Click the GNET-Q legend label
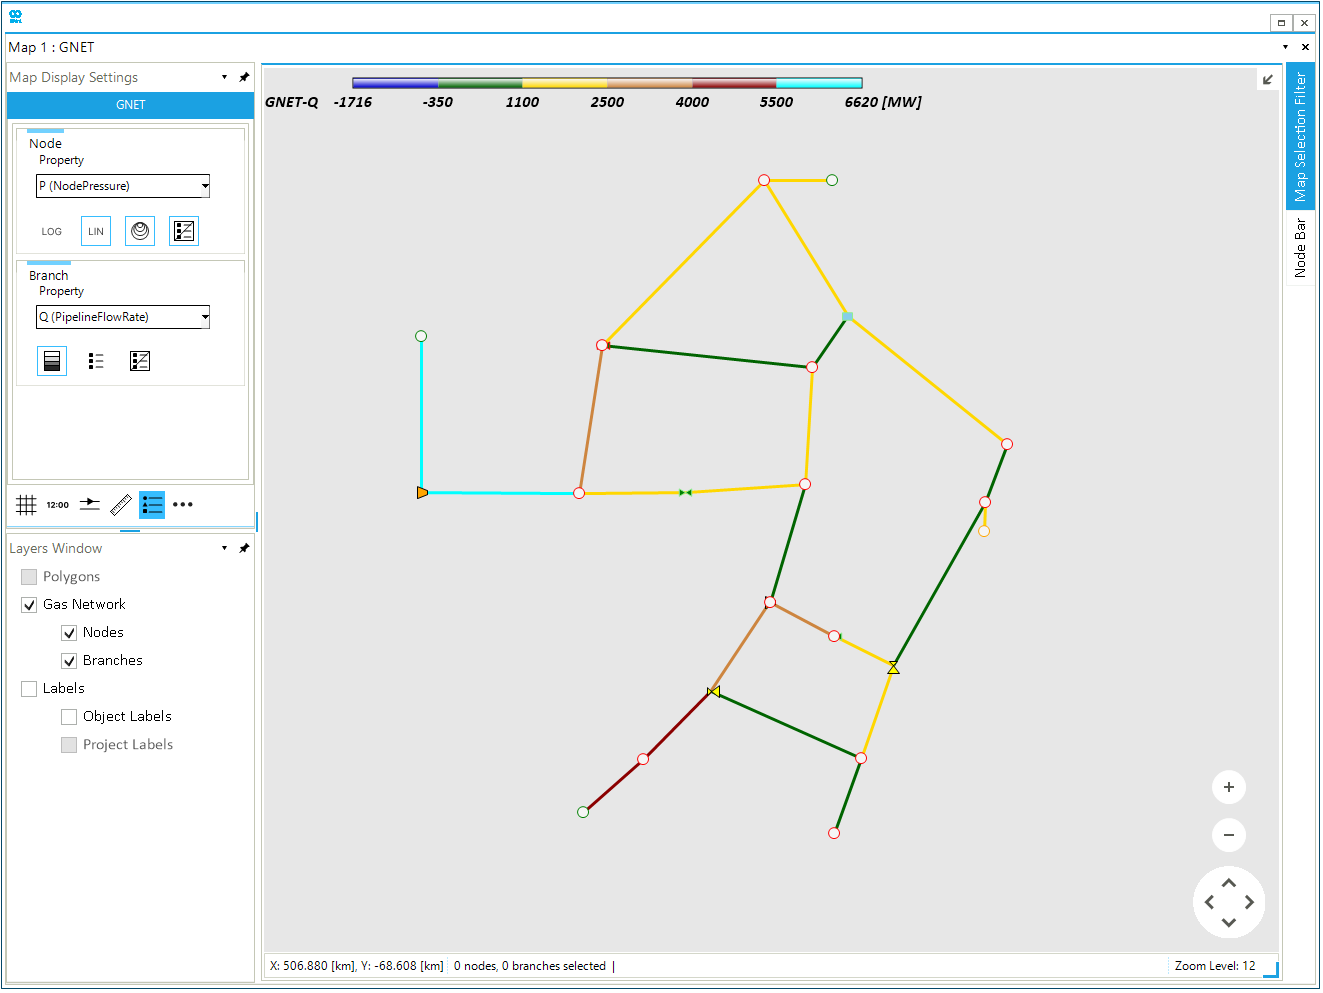 292,102
